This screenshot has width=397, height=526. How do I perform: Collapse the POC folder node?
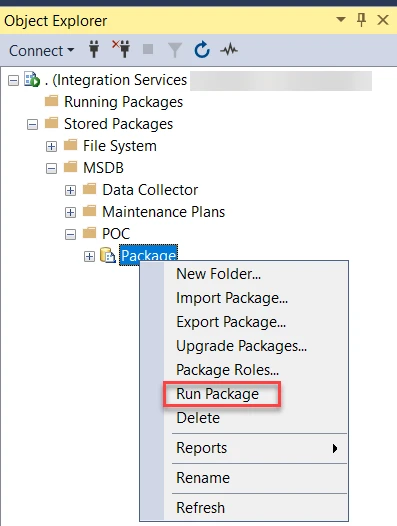70,234
